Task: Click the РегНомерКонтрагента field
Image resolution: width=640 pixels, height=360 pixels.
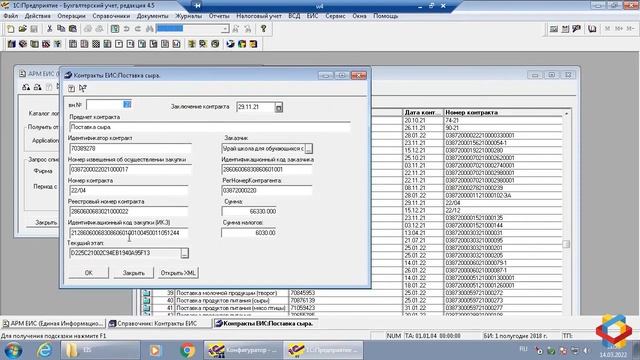Action: click(267, 191)
